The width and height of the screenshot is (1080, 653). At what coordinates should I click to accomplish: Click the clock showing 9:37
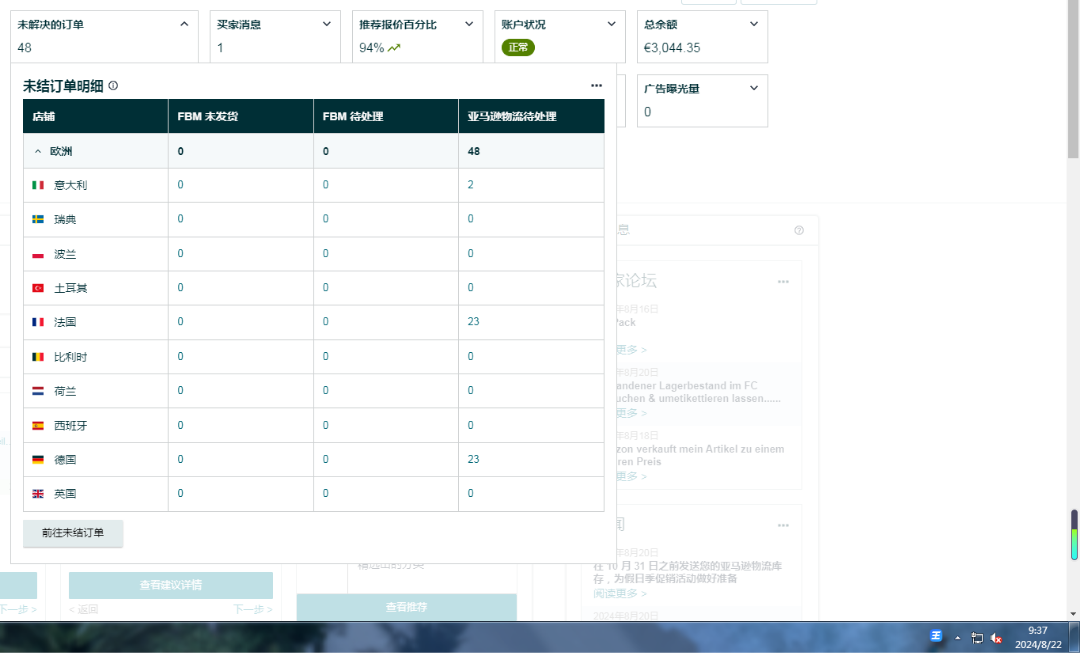[1038, 630]
